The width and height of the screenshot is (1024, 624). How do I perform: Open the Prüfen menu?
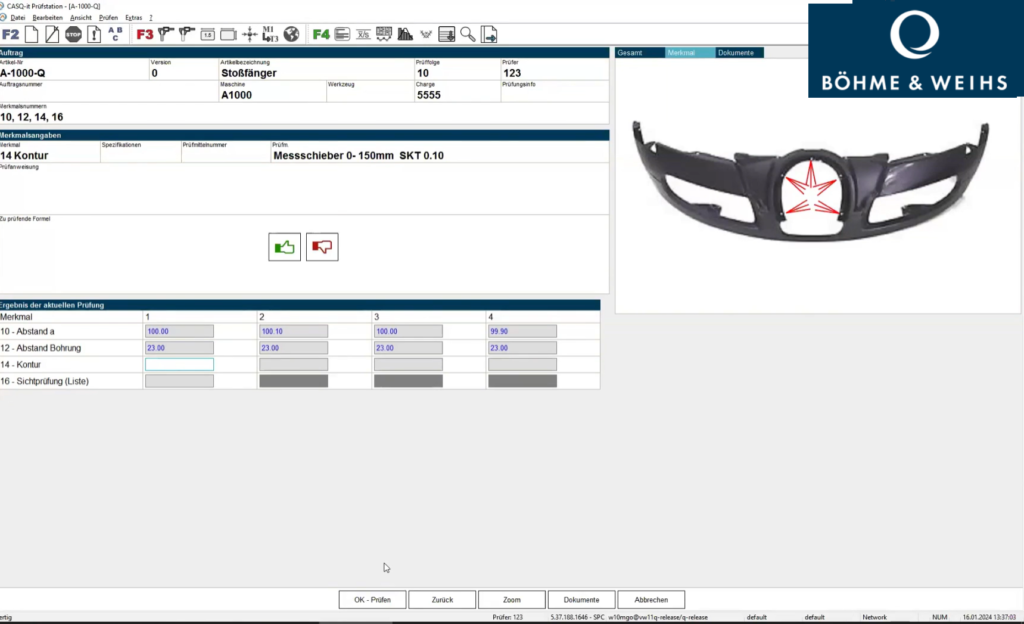tap(108, 18)
